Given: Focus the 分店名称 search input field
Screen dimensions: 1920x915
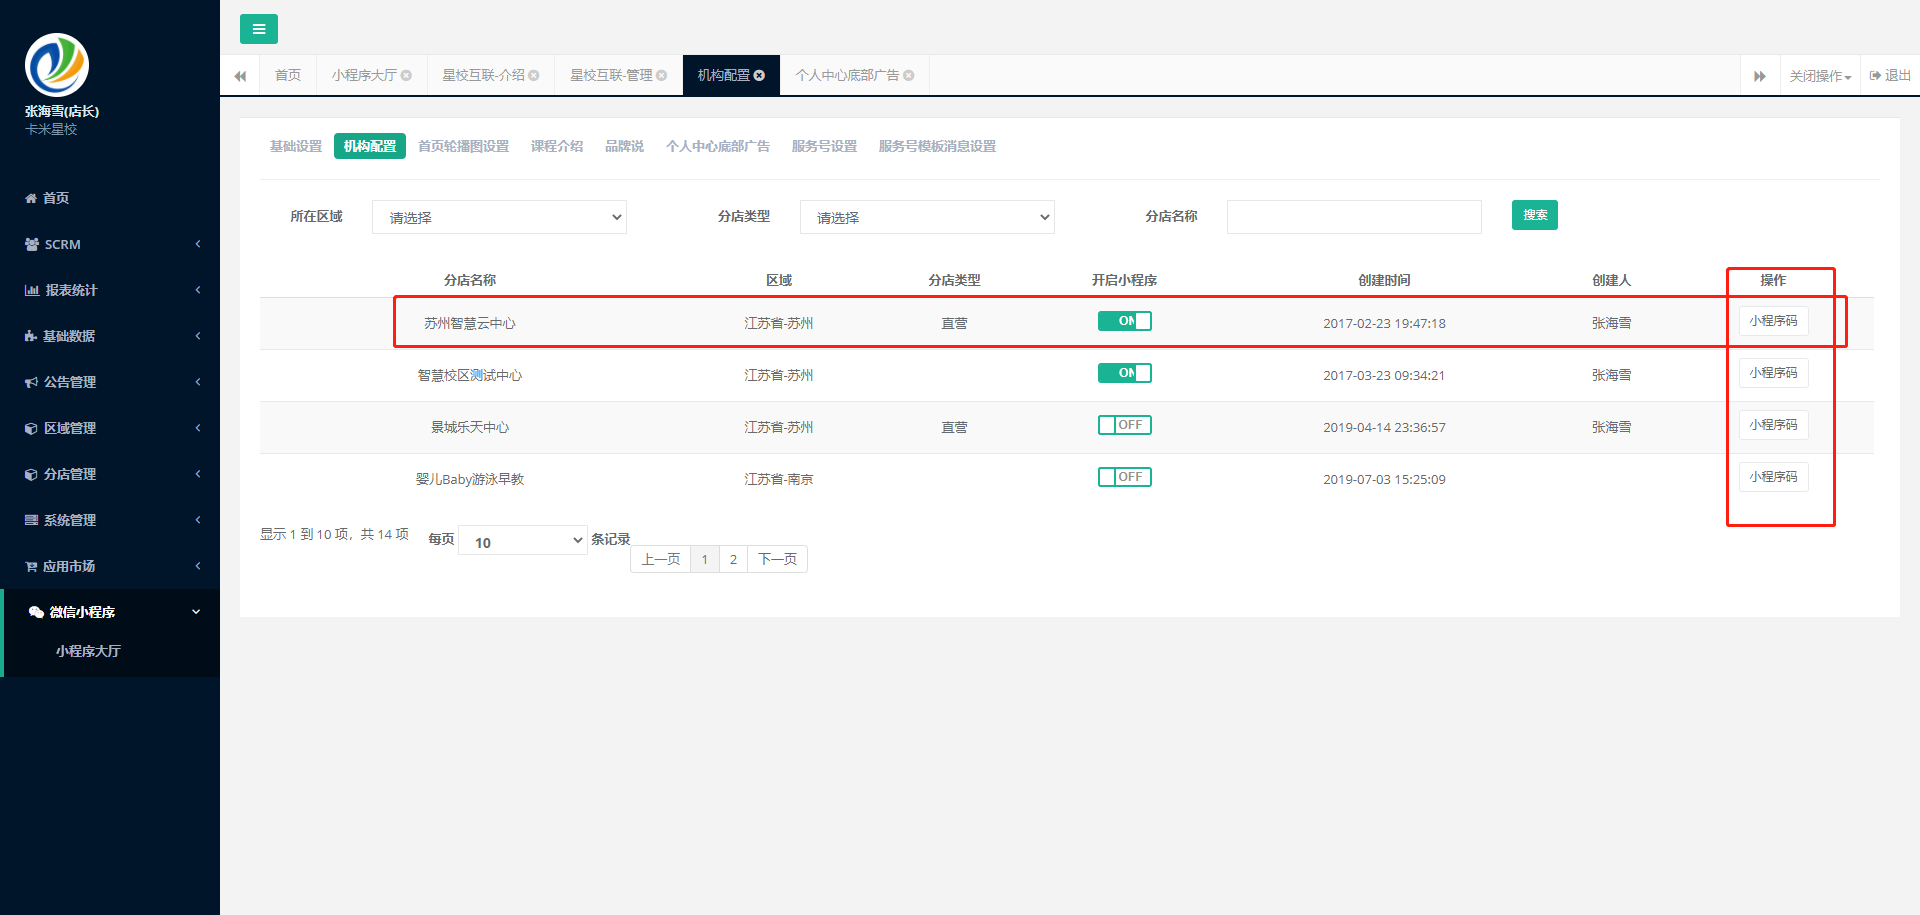Looking at the screenshot, I should (1354, 217).
